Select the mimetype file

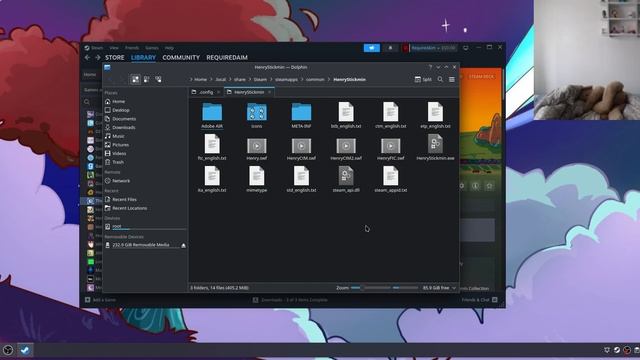click(x=257, y=180)
